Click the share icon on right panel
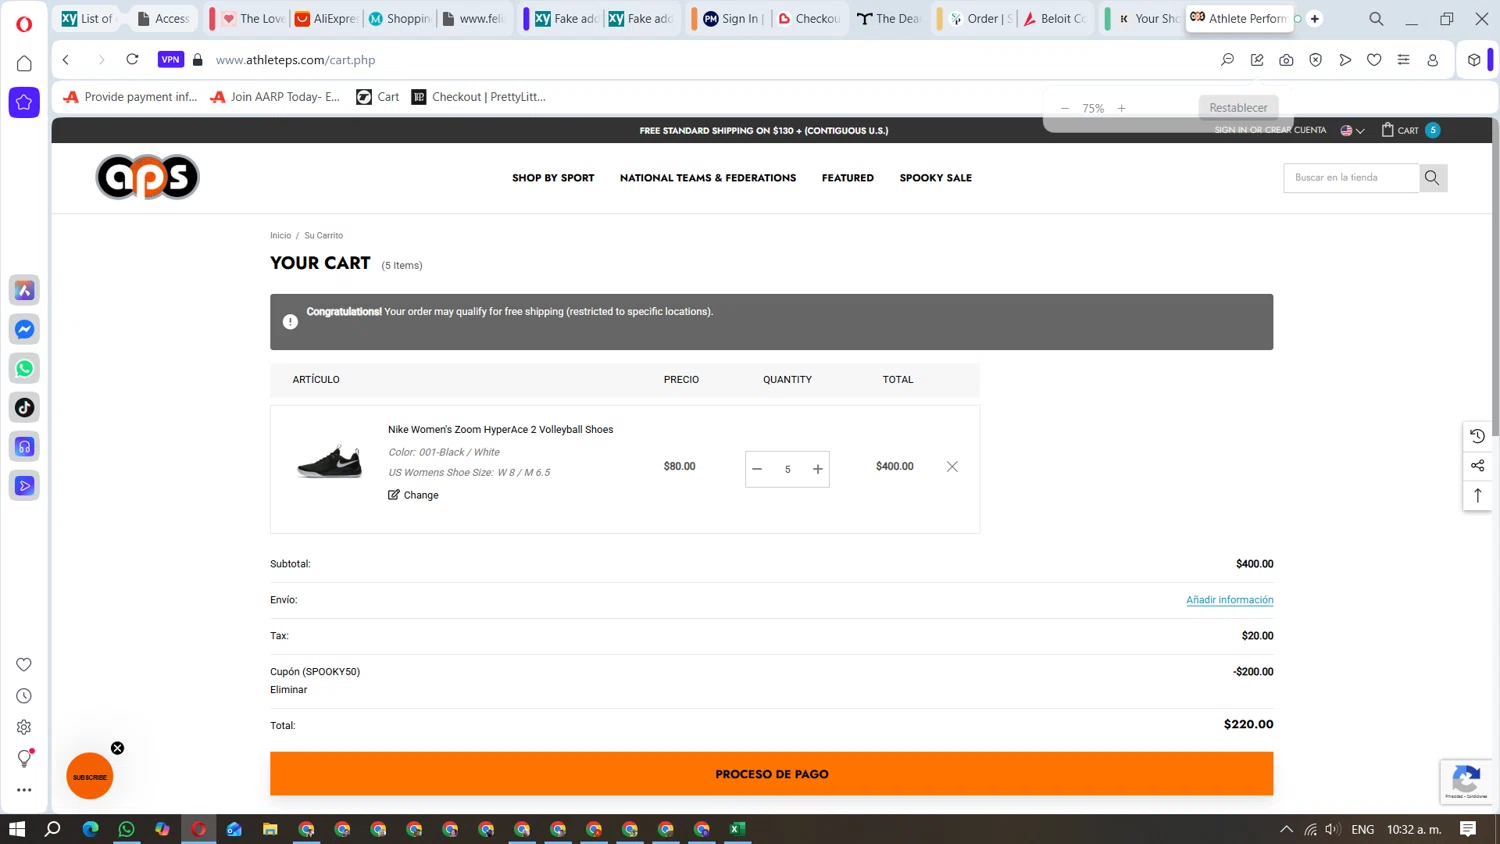The image size is (1500, 844). click(x=1477, y=466)
